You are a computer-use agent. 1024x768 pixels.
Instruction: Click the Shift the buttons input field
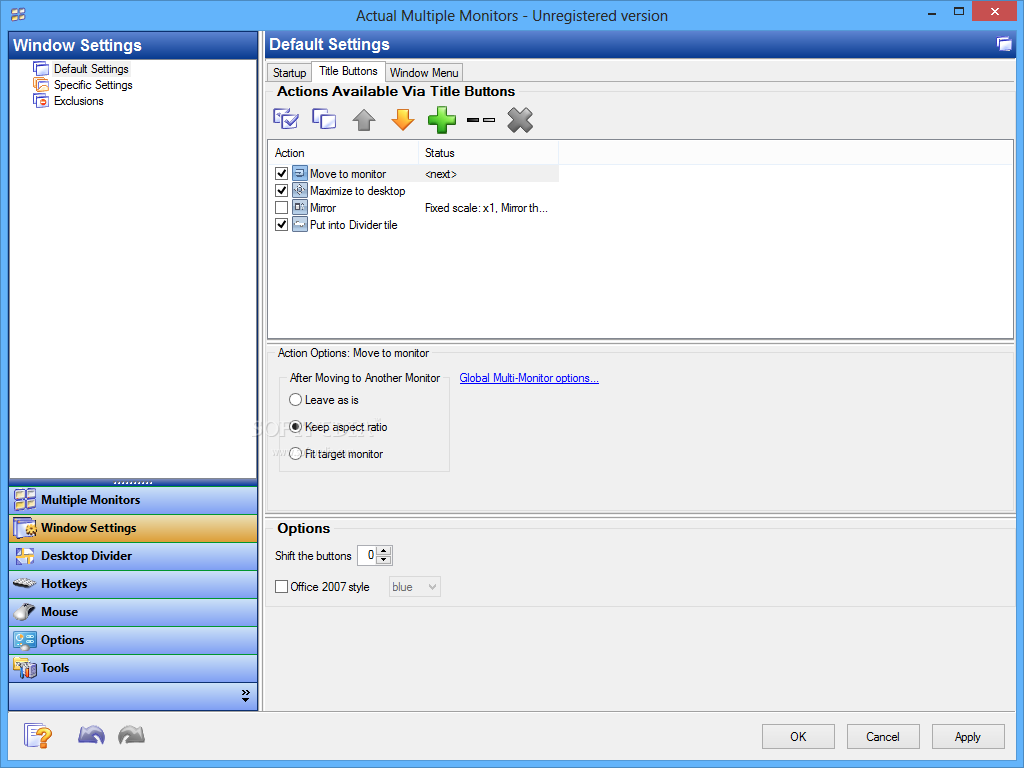pos(368,555)
